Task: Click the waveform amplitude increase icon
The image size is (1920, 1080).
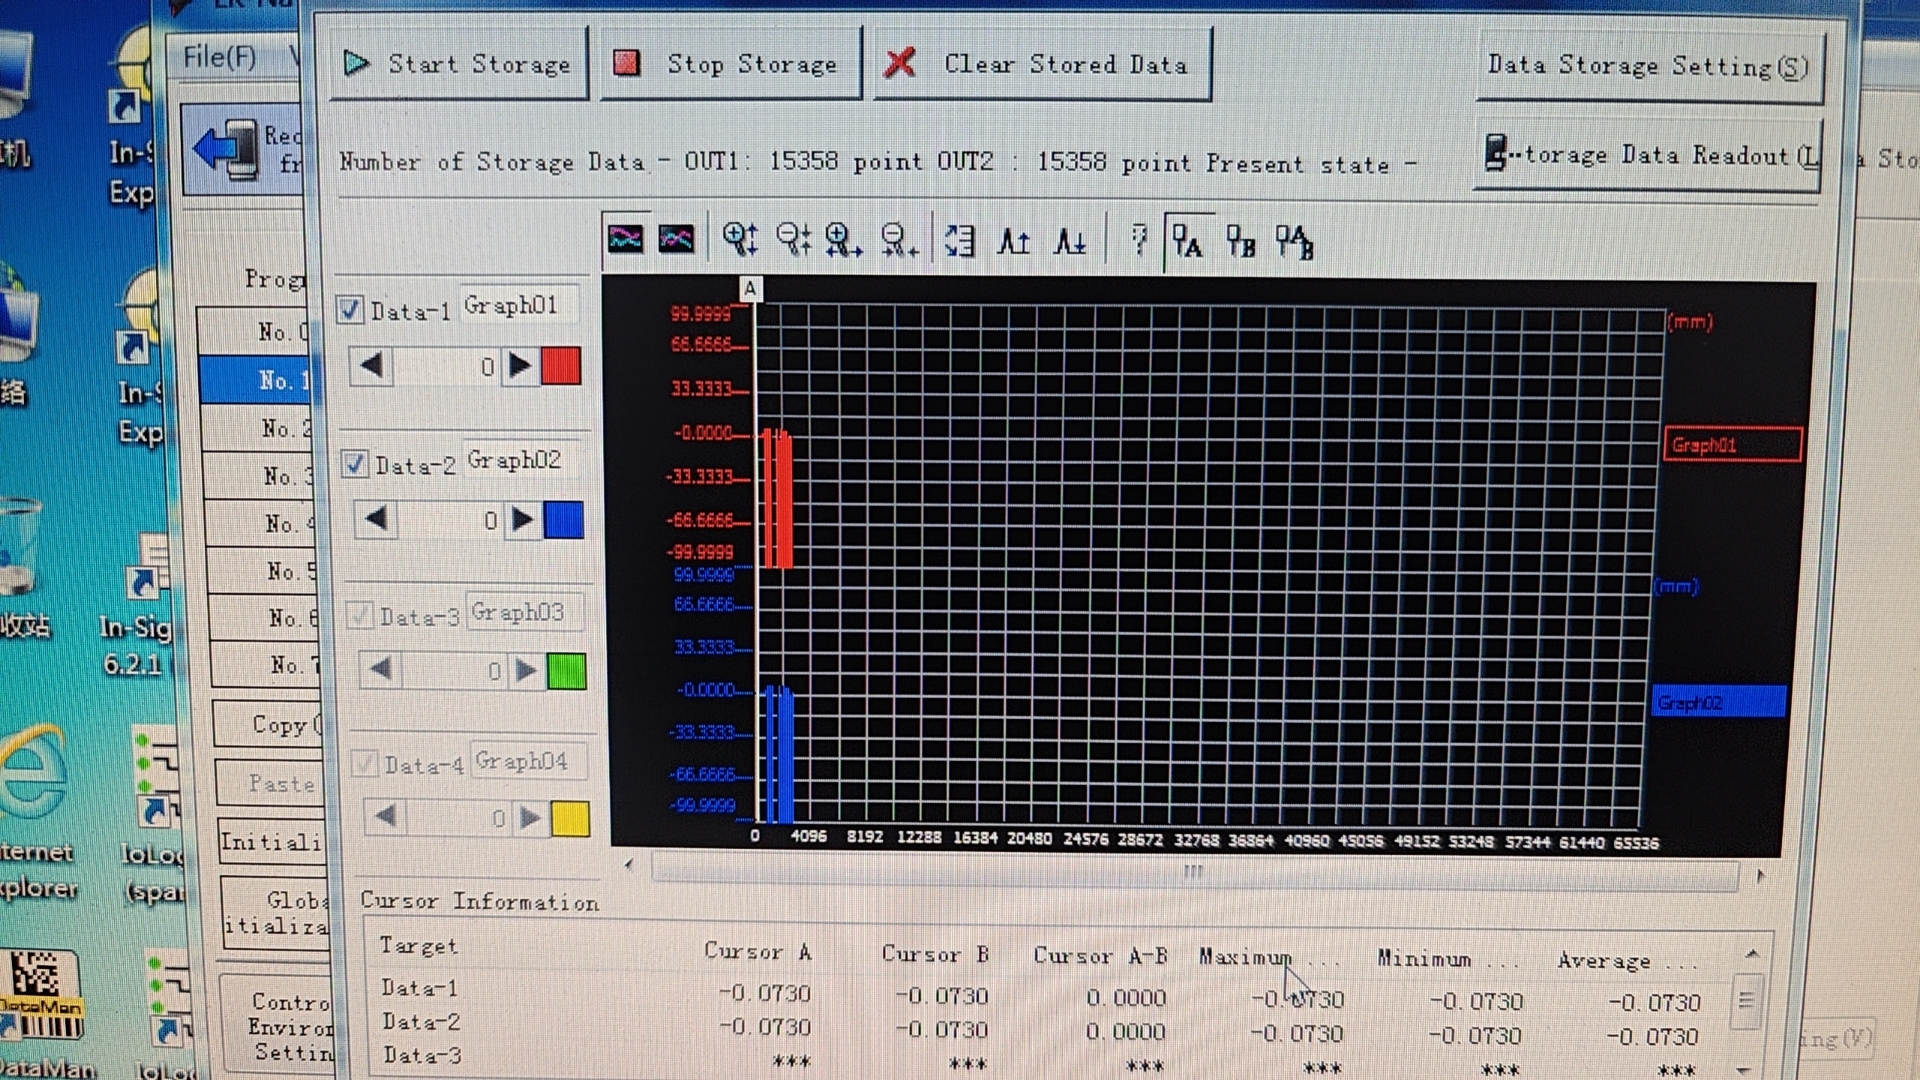Action: point(1013,241)
